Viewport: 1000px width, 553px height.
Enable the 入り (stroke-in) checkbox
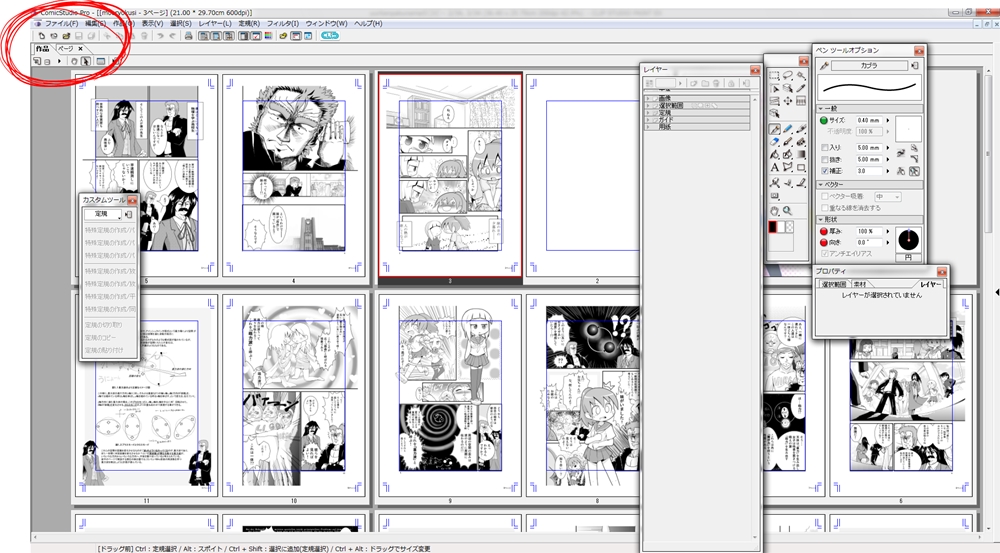(825, 147)
